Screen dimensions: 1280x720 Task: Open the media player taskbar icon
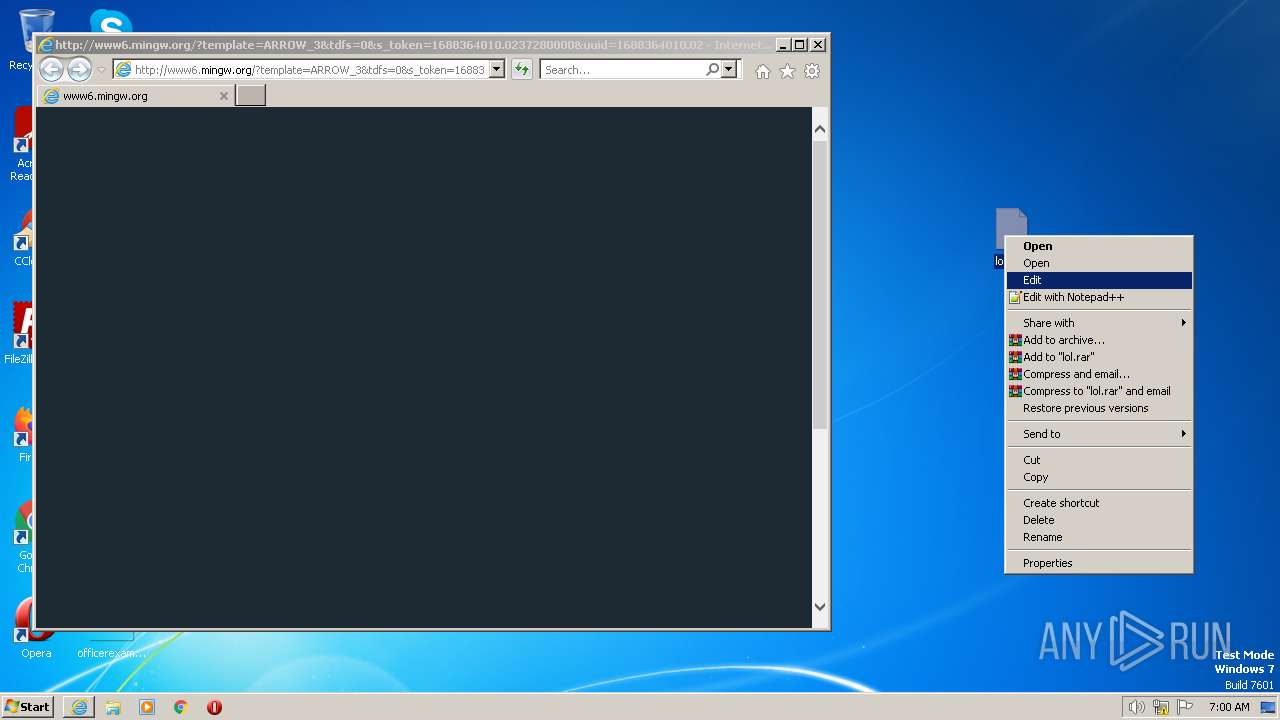(x=147, y=707)
